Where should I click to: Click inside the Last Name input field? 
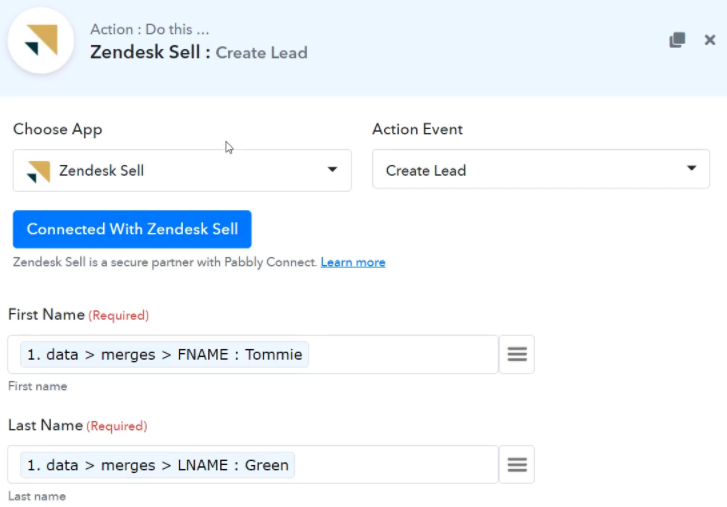[253, 465]
